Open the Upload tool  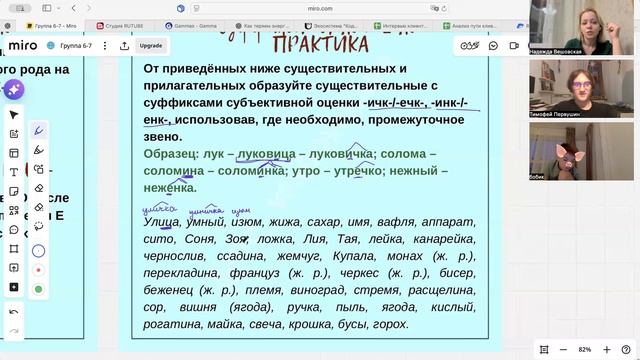(14, 268)
